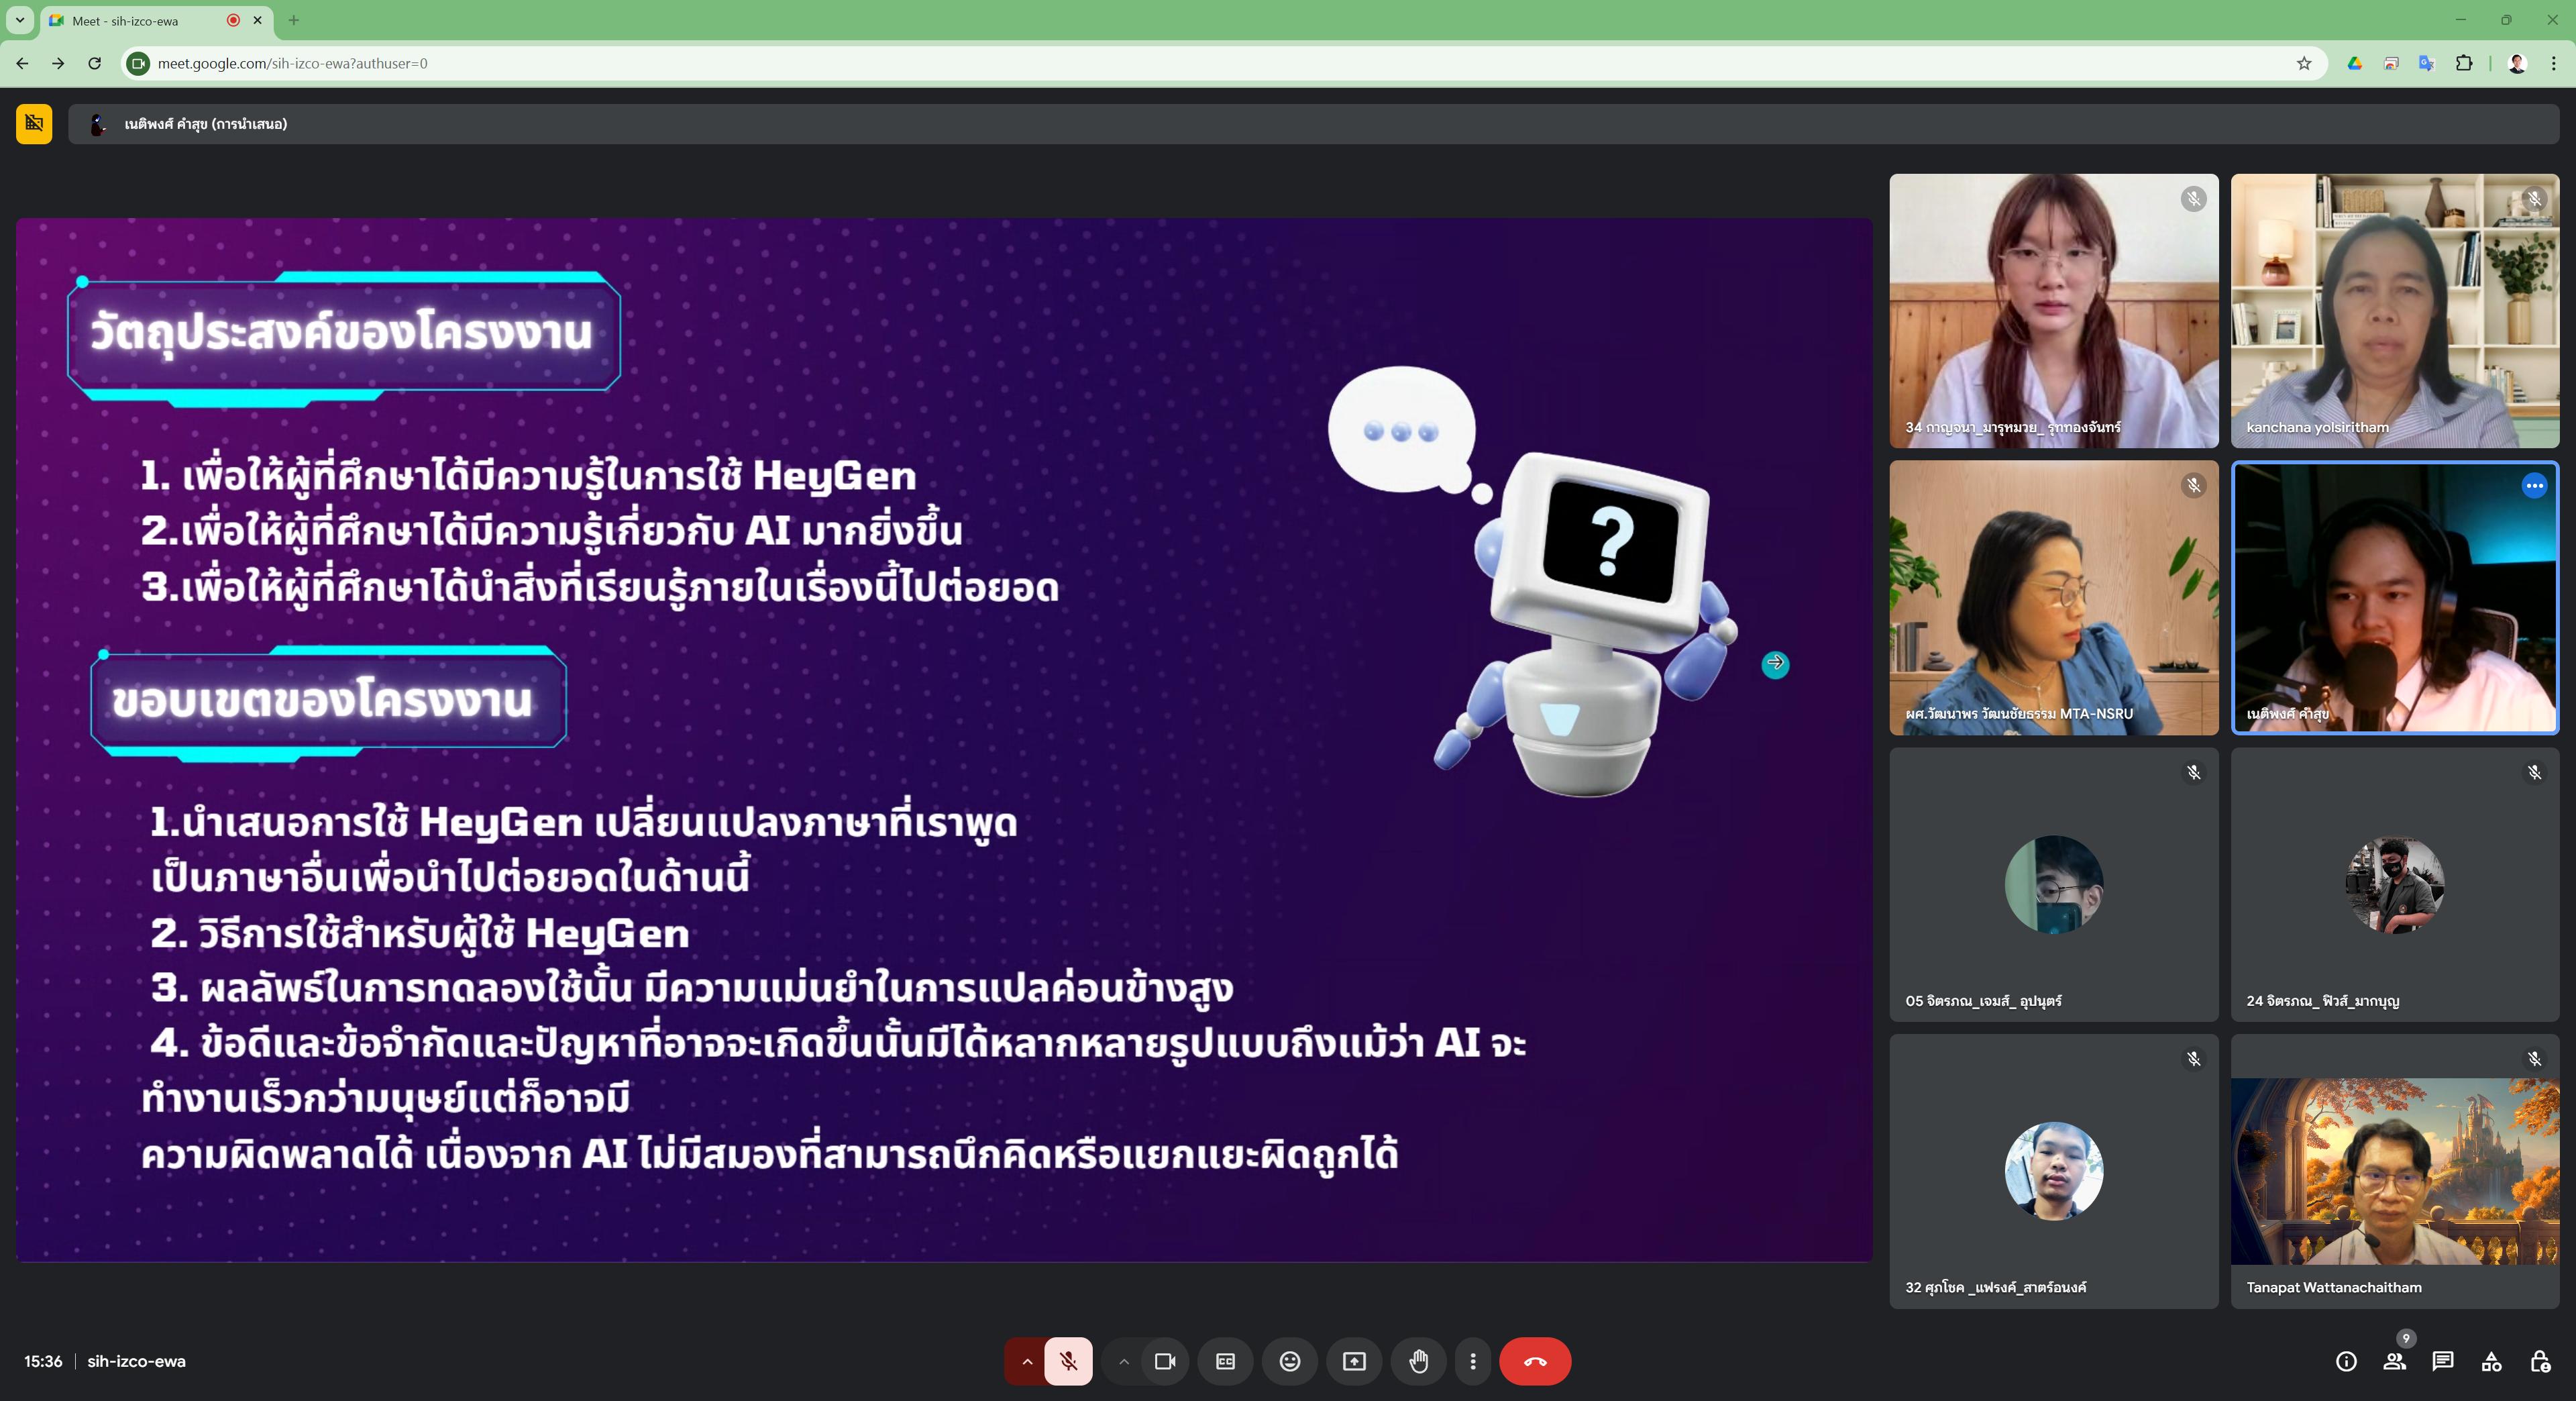The width and height of the screenshot is (2576, 1401).
Task: Toggle the camera button
Action: [1164, 1361]
